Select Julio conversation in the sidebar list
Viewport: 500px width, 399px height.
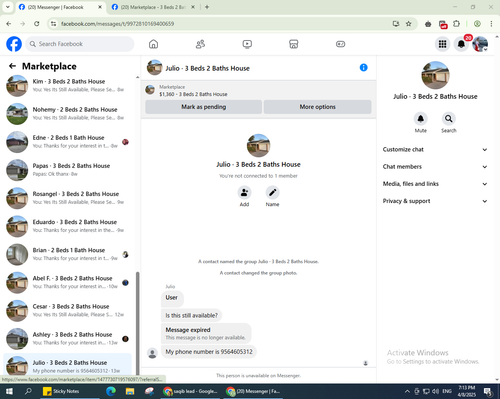pos(68,365)
